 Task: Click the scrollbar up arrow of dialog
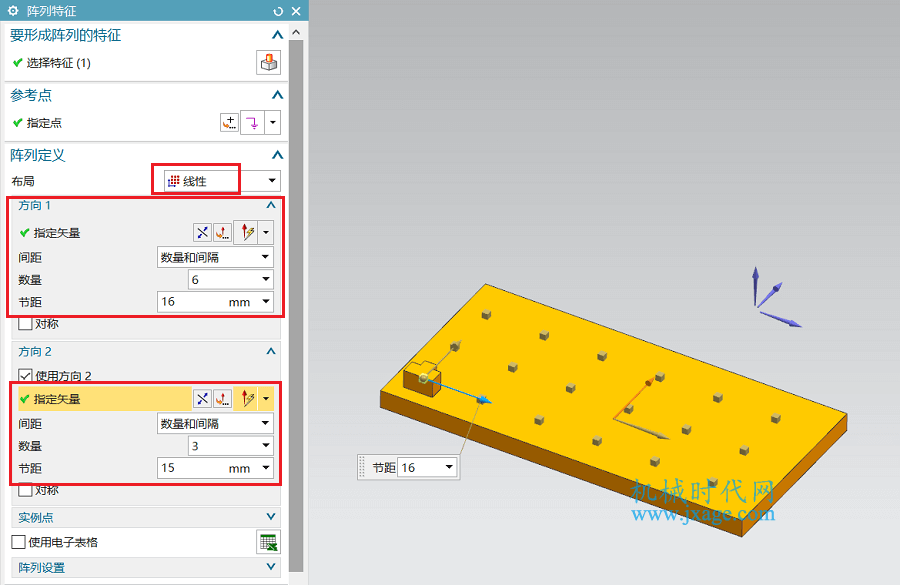tap(296, 32)
